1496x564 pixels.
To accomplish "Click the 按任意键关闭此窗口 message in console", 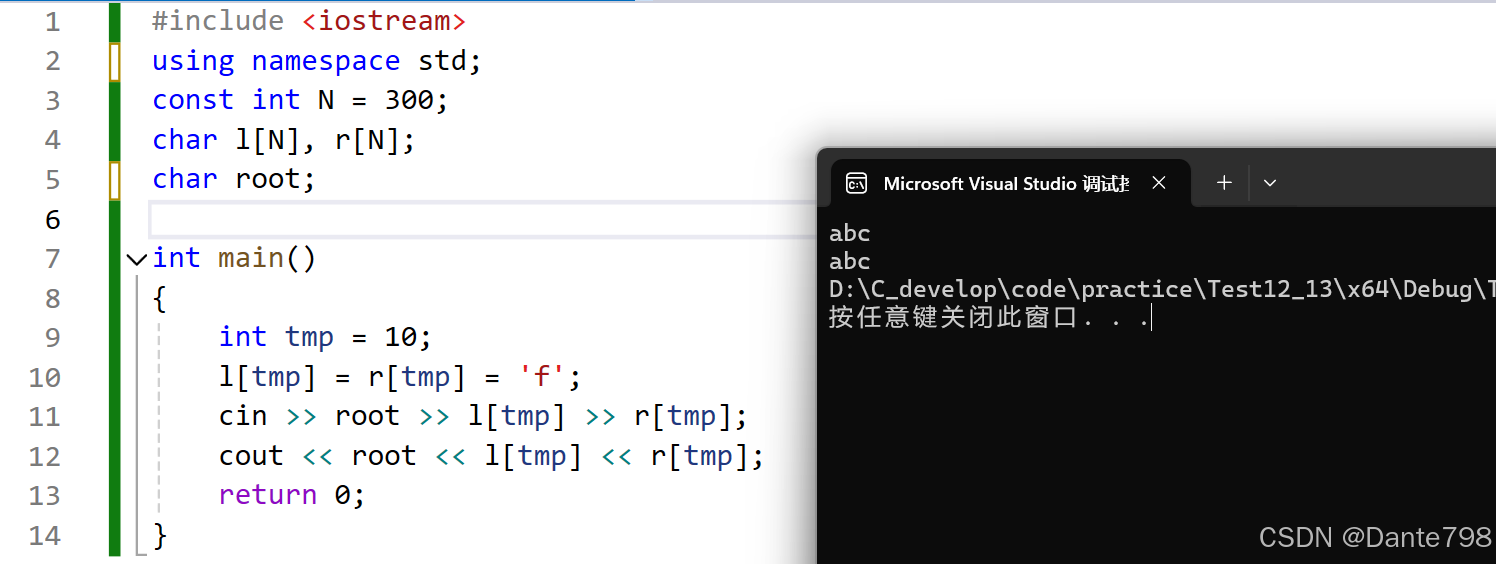I will (990, 318).
